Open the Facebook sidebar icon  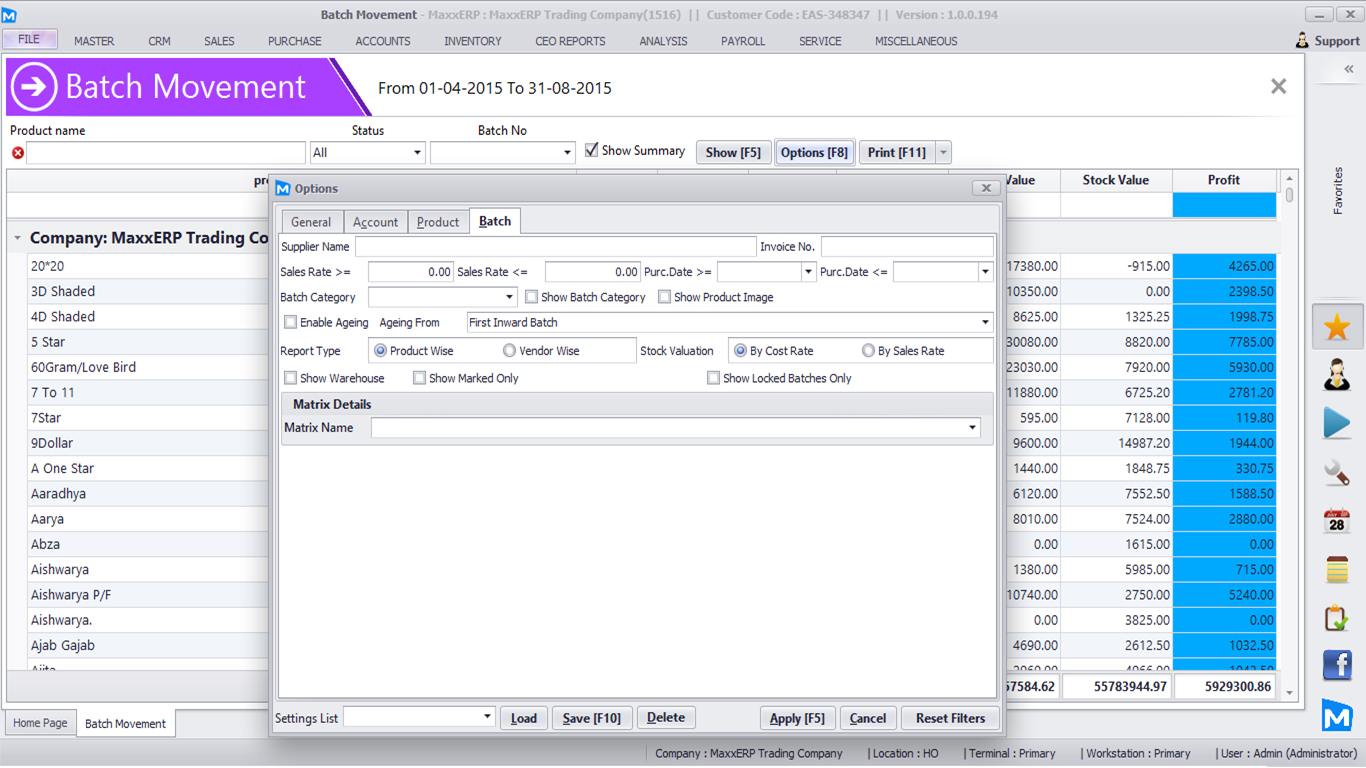tap(1337, 665)
